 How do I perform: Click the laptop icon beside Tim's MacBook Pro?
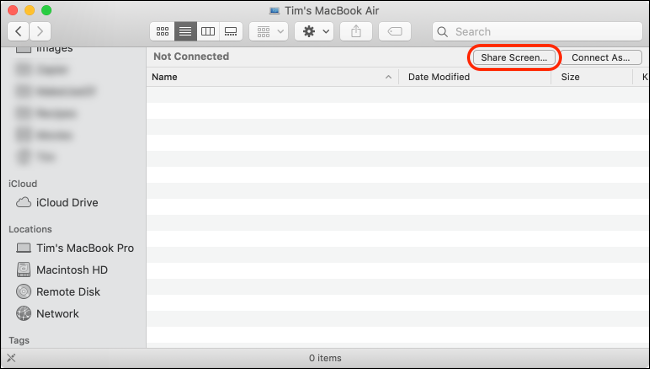23,248
